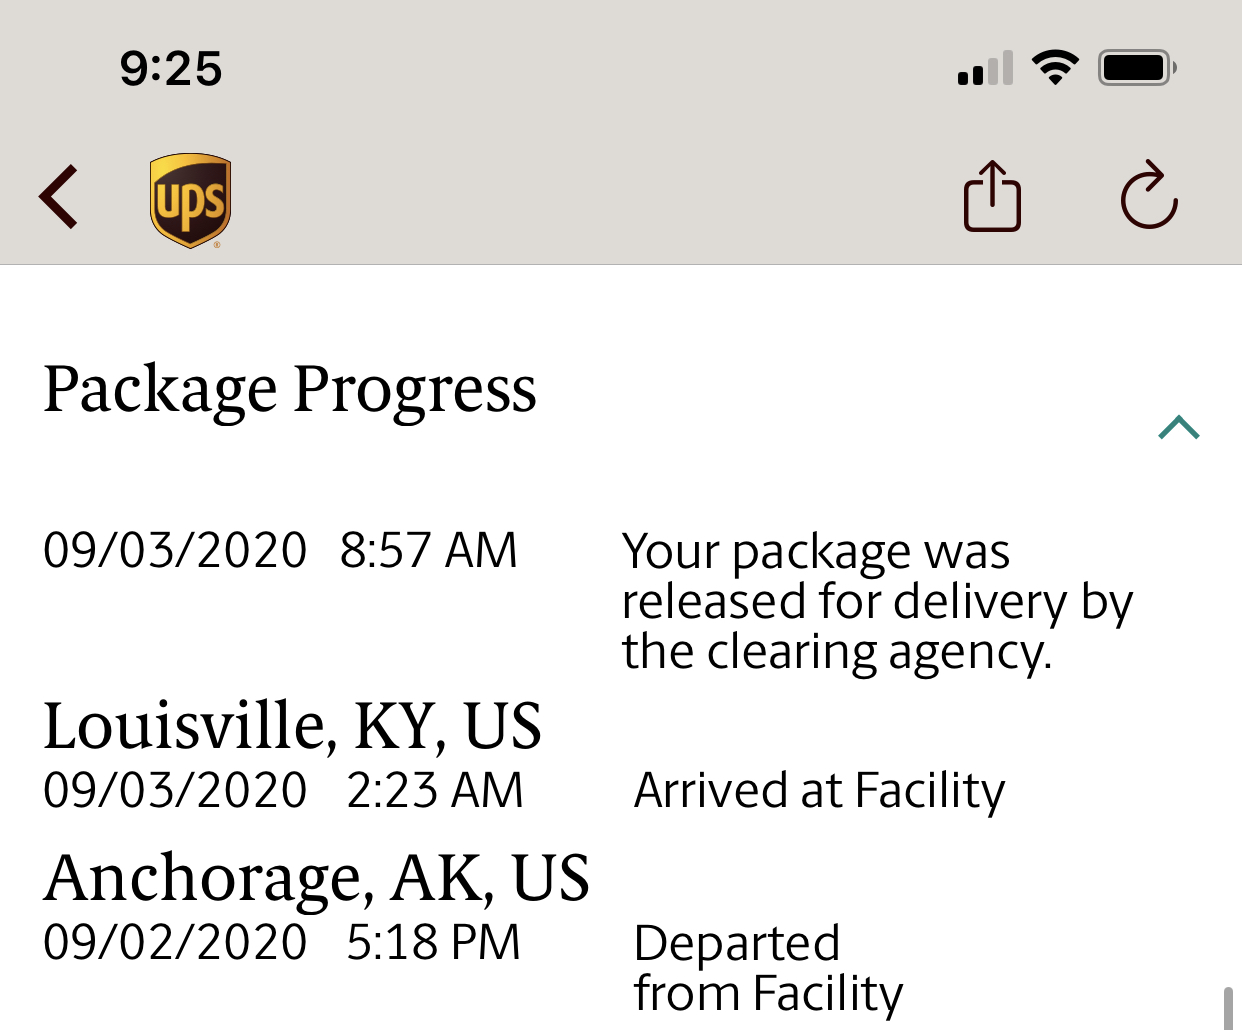The height and width of the screenshot is (1030, 1242).
Task: Tap the 09/02/2020 5:18 PM timestamp
Action: pyautogui.click(x=281, y=943)
